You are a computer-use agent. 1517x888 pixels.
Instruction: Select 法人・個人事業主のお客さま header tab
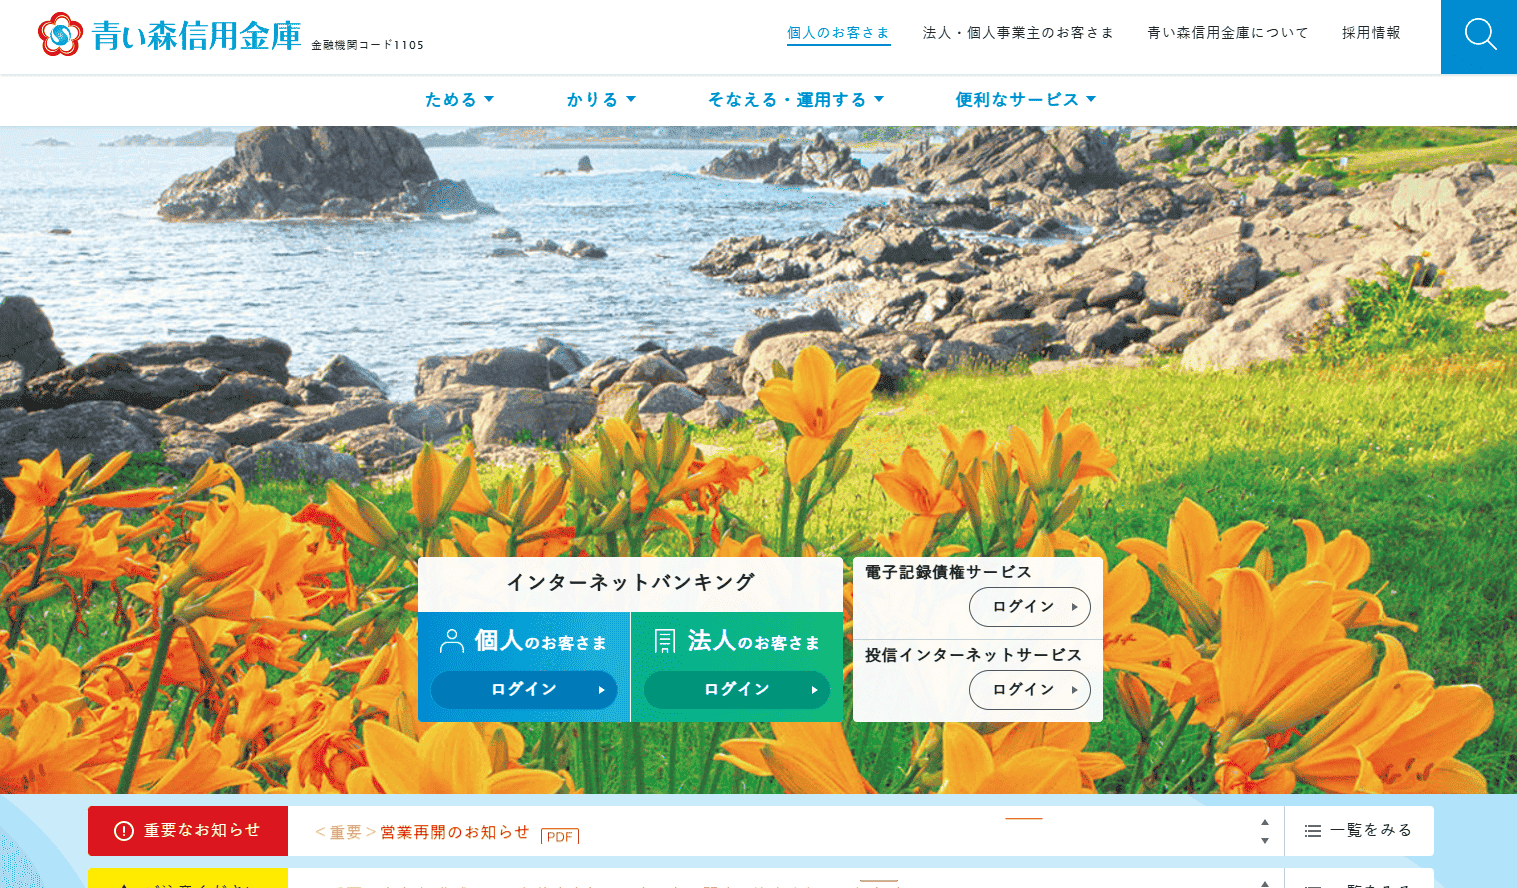click(1018, 33)
